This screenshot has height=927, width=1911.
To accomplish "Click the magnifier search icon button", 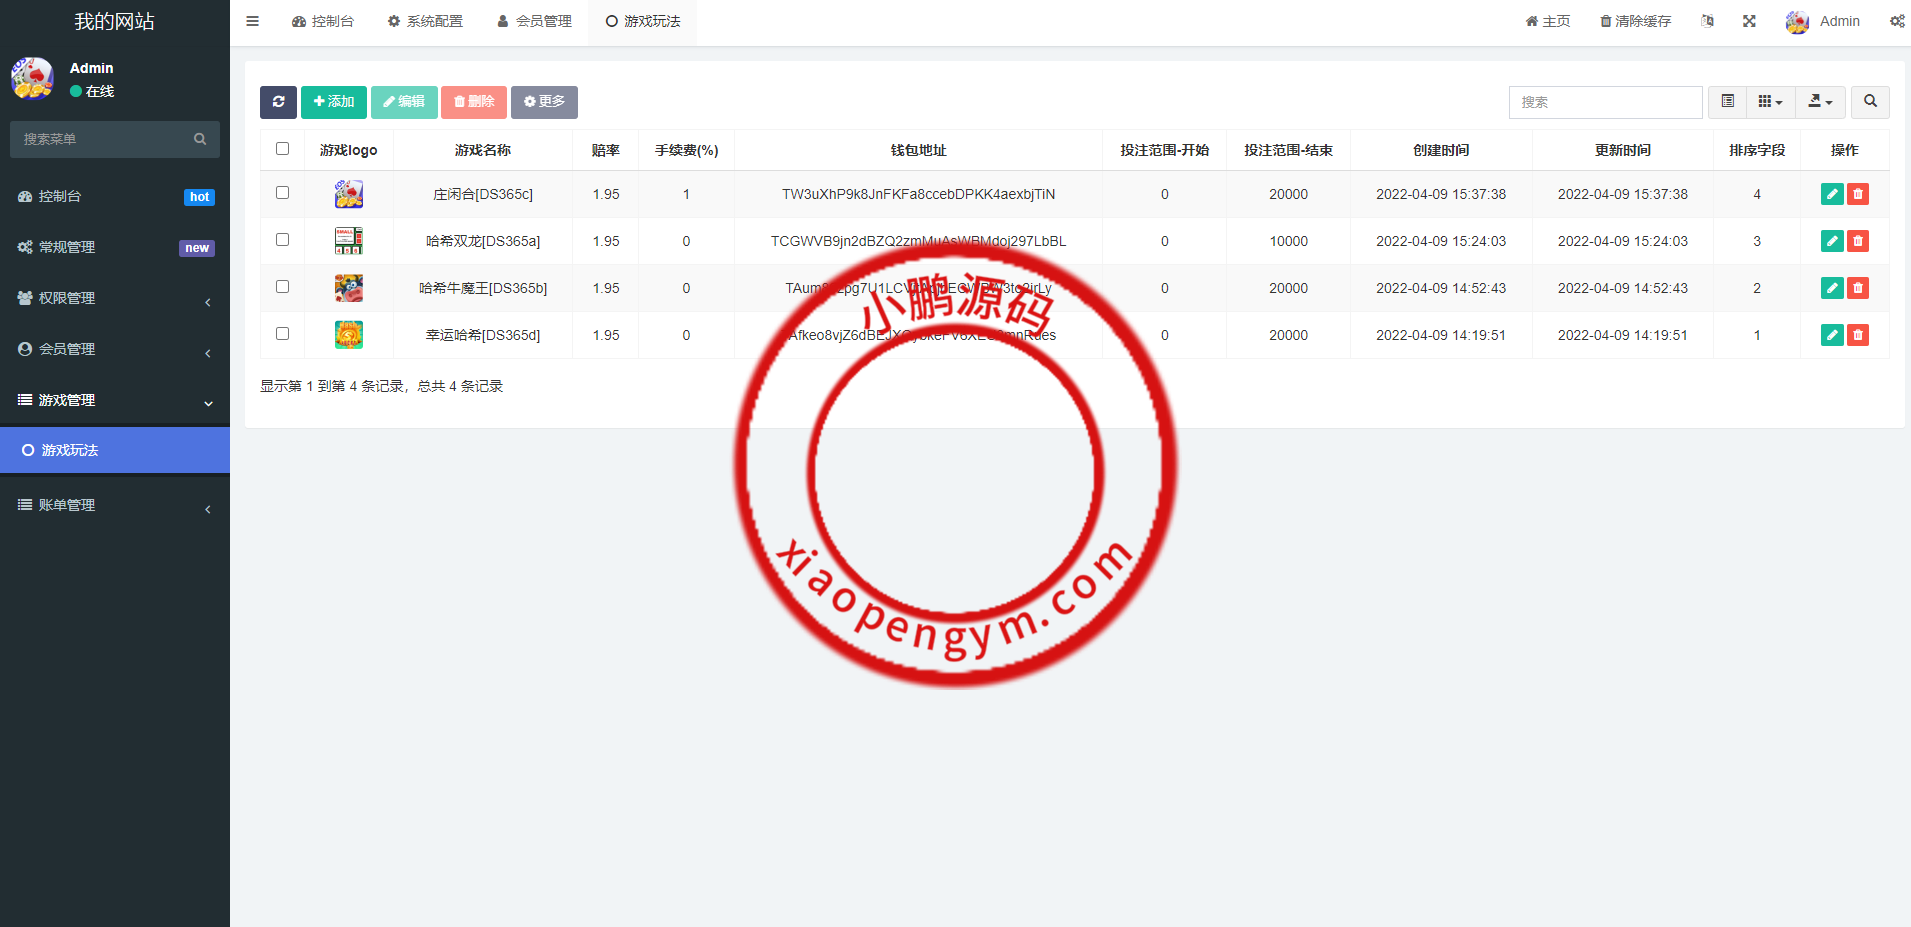I will (x=1870, y=102).
